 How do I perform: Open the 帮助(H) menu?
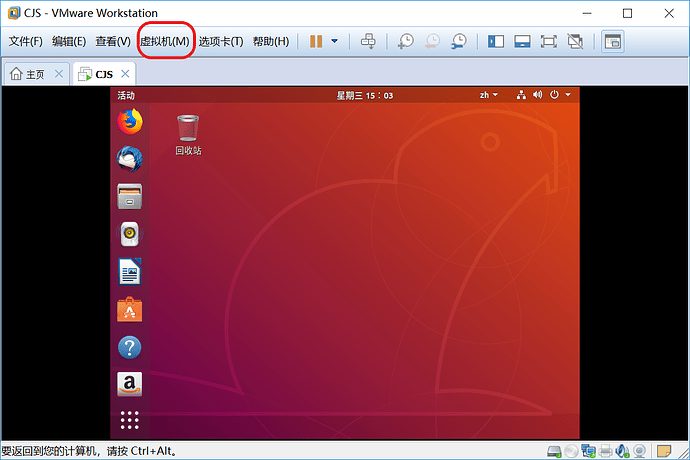(271, 41)
